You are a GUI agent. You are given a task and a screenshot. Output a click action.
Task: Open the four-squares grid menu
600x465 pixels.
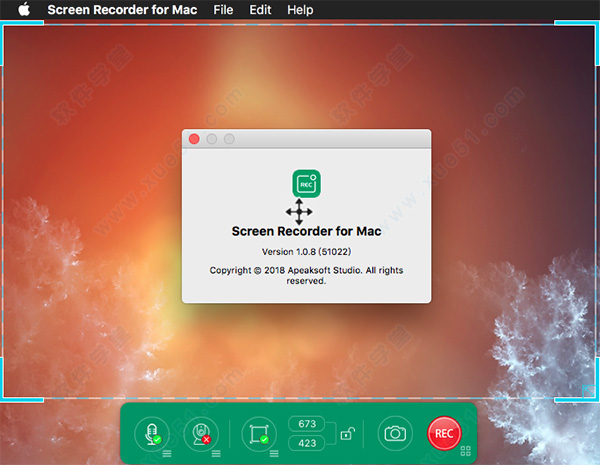point(465,451)
